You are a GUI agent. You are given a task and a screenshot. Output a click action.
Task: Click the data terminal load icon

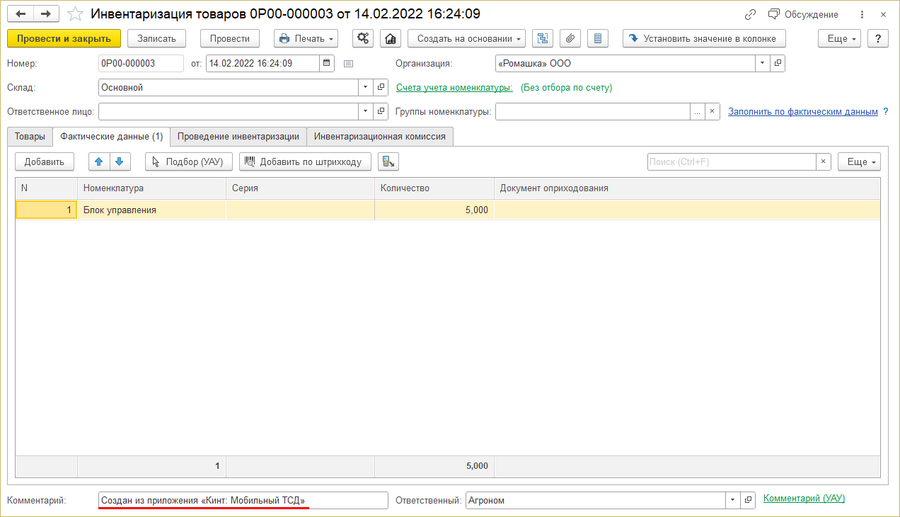pyautogui.click(x=389, y=162)
